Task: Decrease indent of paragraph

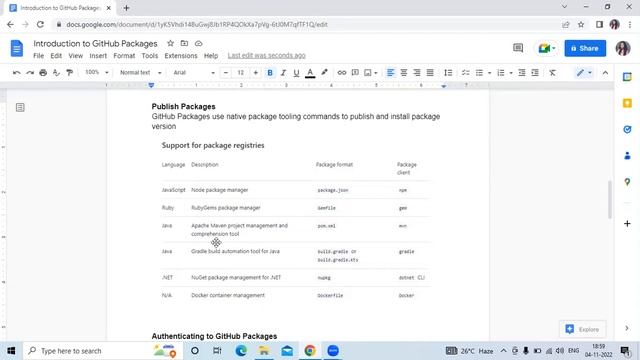Action: coord(522,73)
